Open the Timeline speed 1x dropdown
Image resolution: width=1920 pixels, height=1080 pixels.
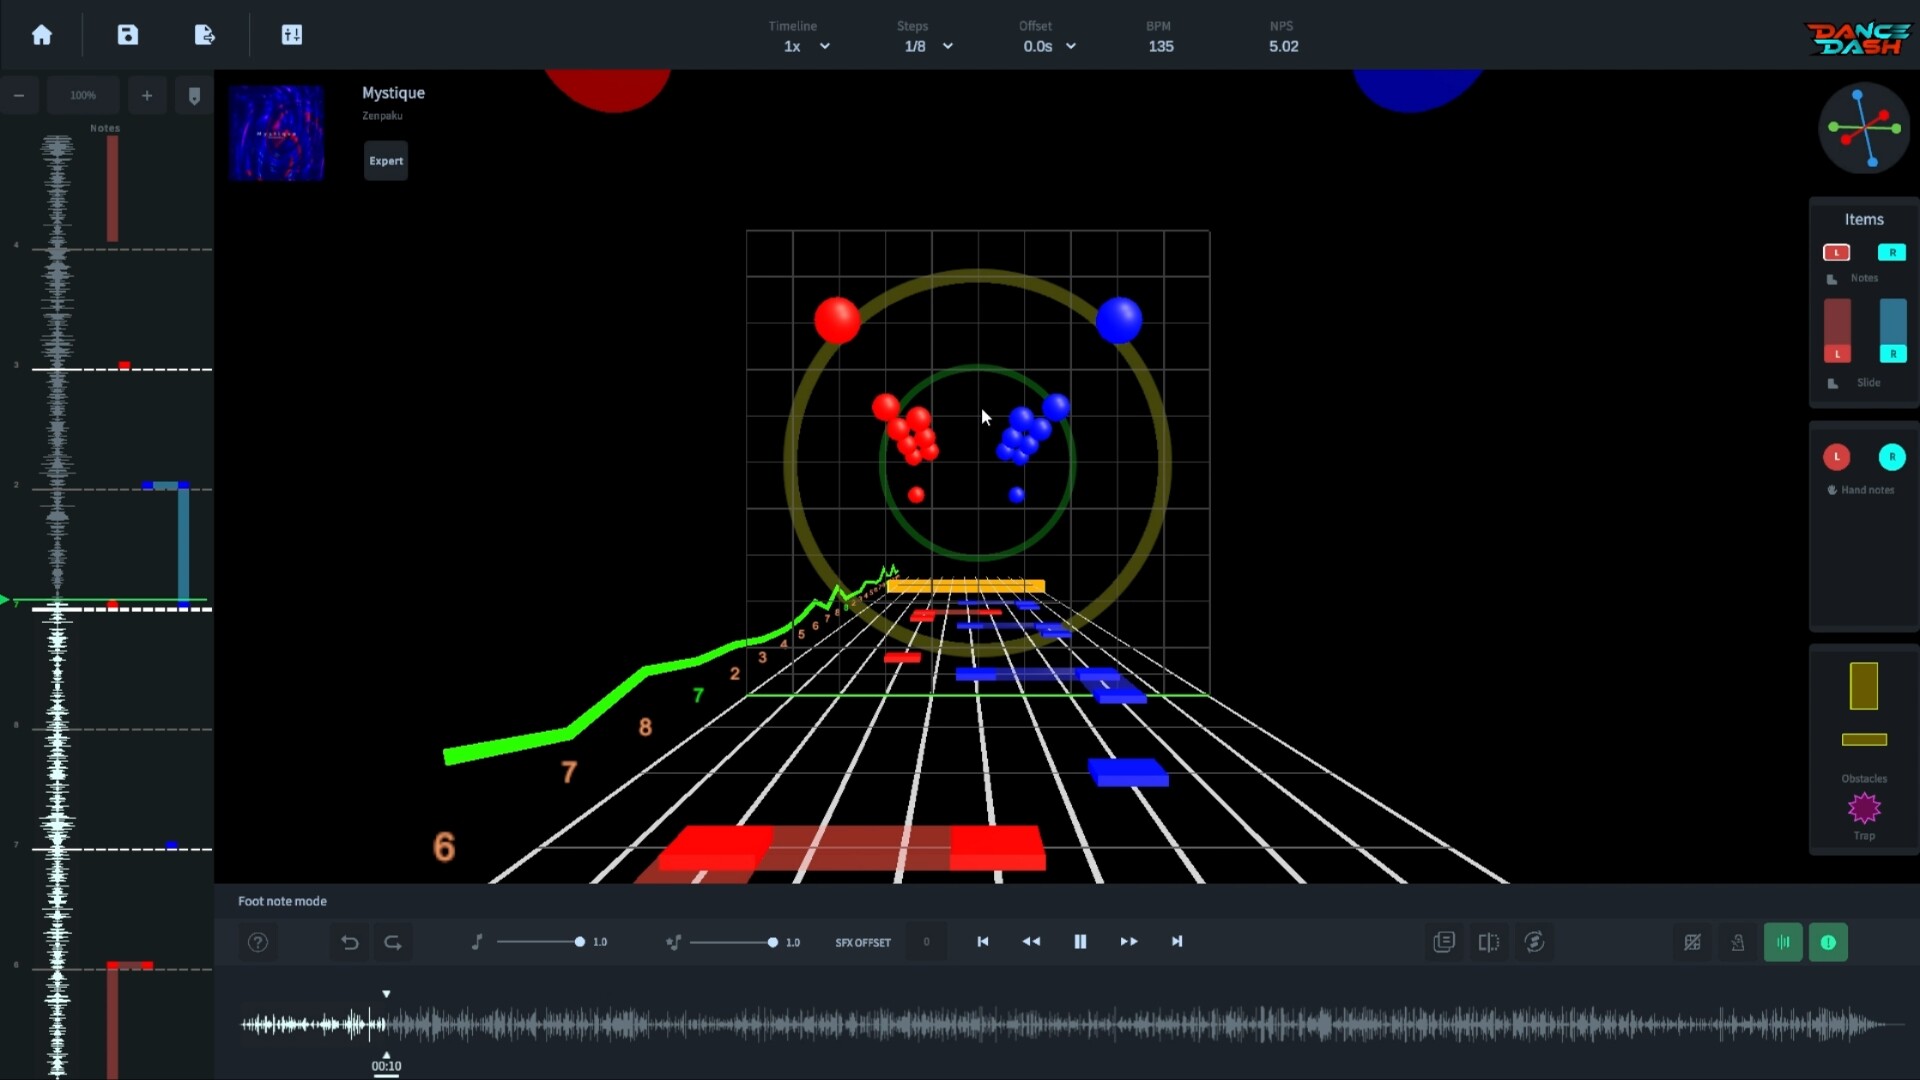coord(805,46)
